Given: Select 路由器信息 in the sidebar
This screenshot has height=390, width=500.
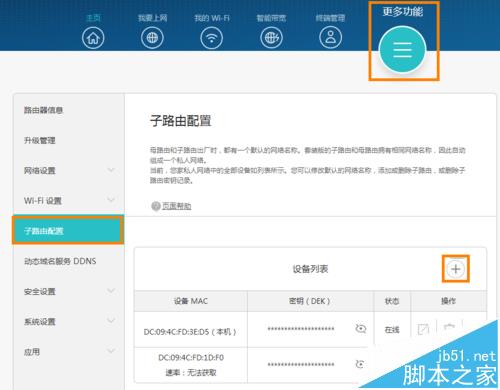Looking at the screenshot, I should (x=43, y=110).
